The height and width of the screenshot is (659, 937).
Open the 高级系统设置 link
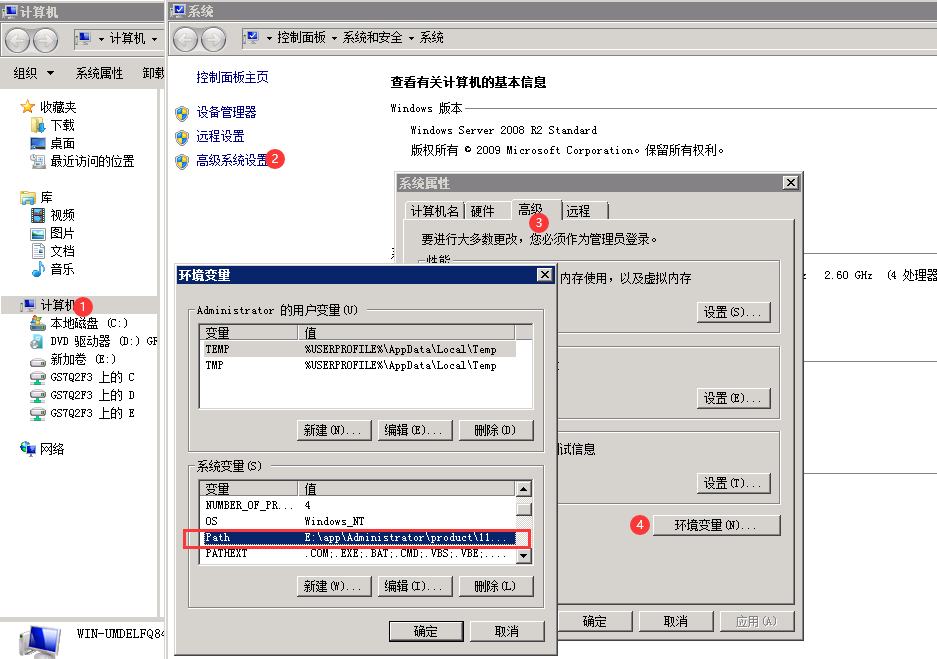coord(232,160)
